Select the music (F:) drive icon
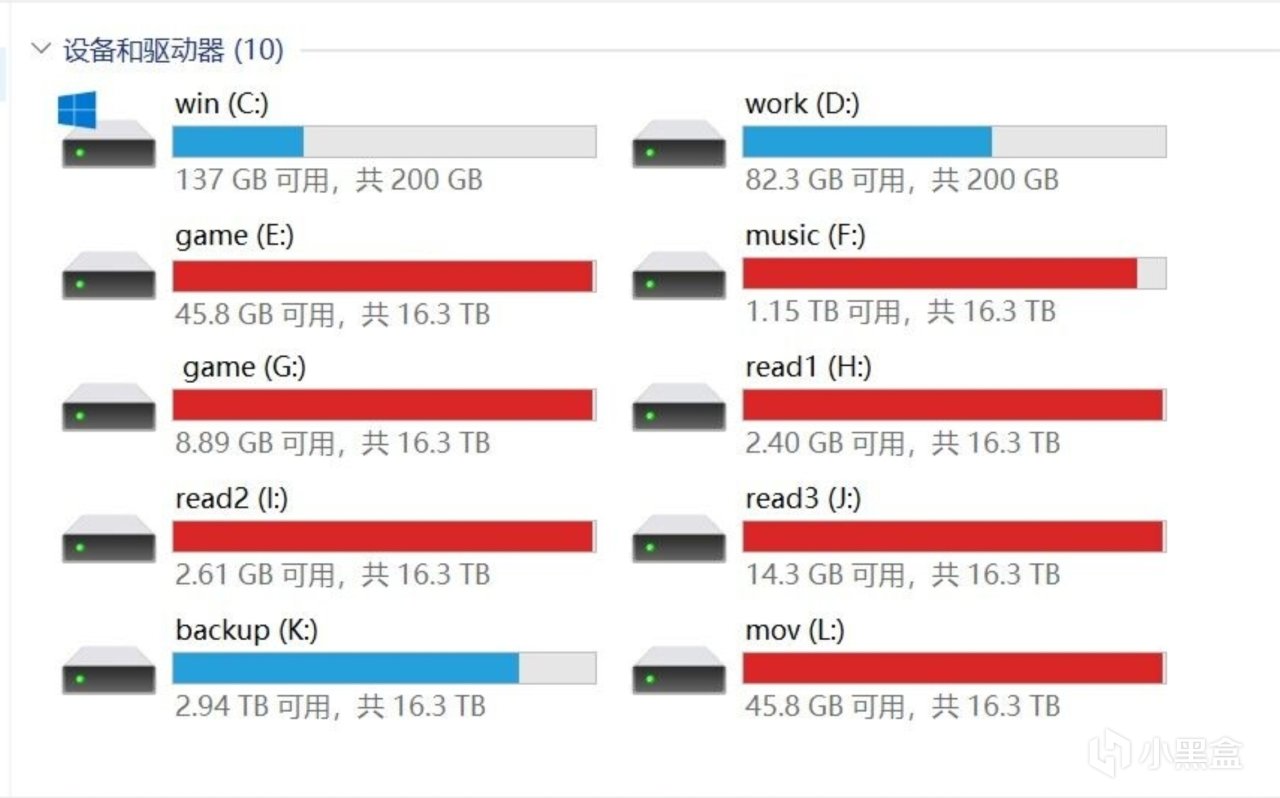1280x798 pixels. 679,275
